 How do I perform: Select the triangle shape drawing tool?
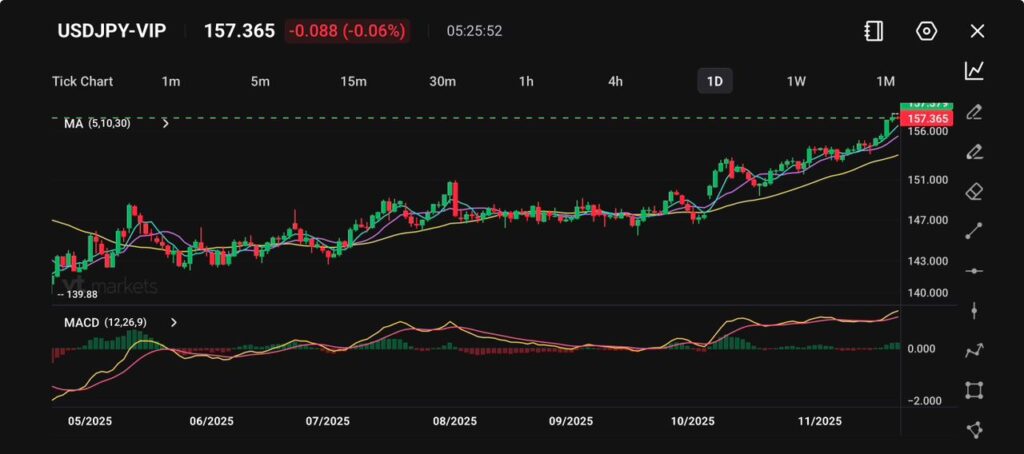pos(974,429)
